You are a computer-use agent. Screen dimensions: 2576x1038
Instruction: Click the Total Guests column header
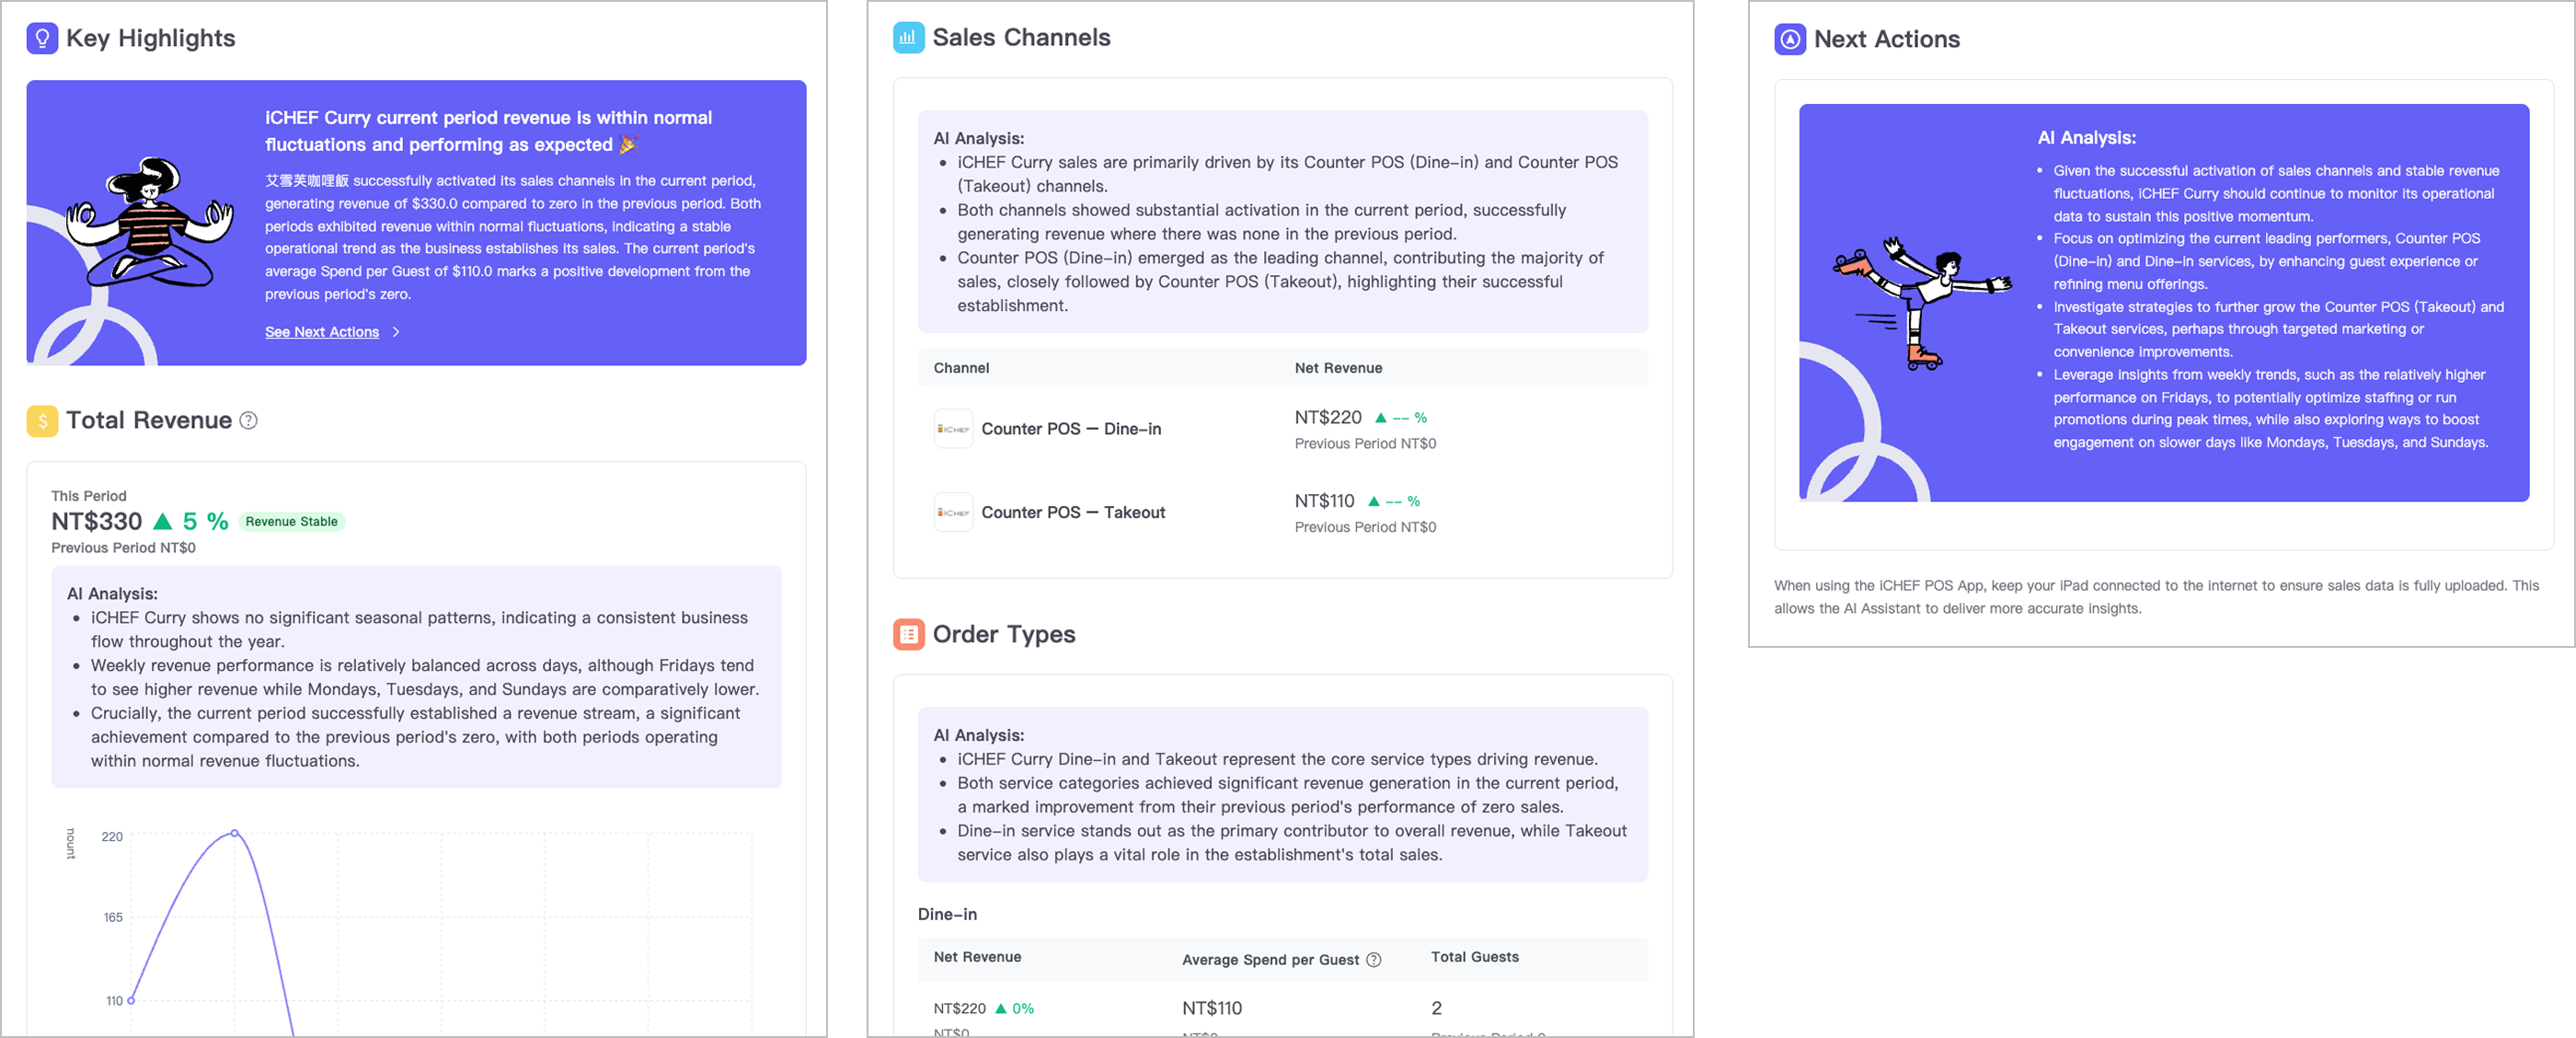tap(1474, 957)
